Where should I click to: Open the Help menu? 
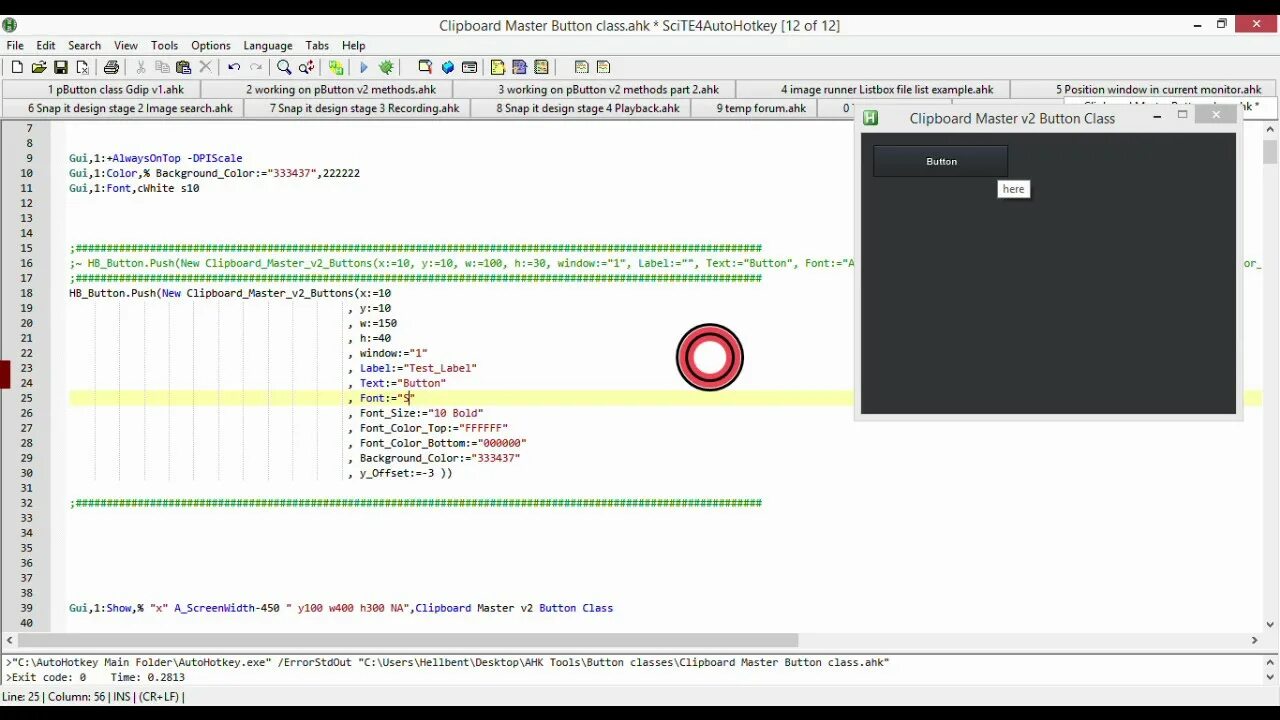(354, 45)
